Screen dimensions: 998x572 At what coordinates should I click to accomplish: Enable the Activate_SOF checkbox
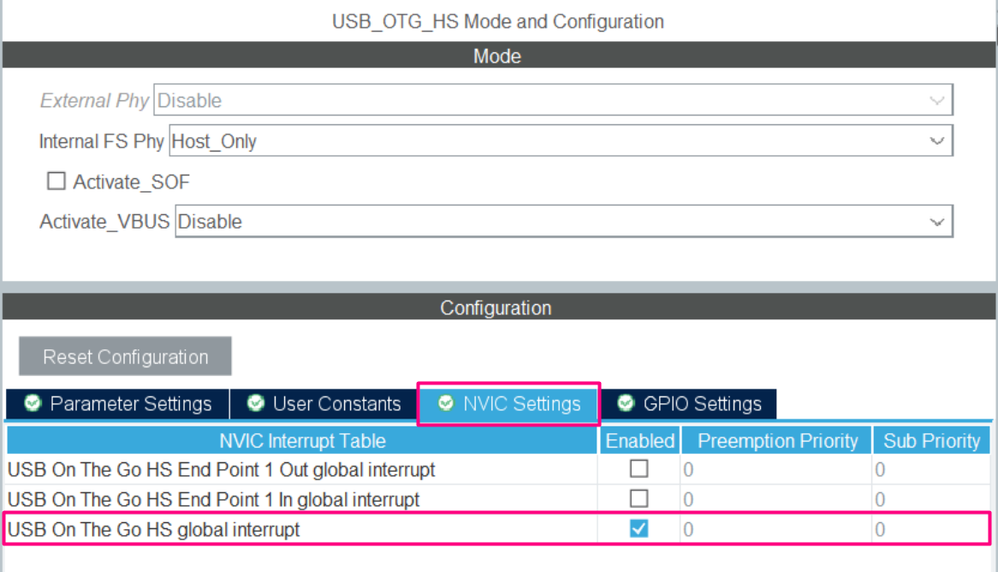point(57,182)
